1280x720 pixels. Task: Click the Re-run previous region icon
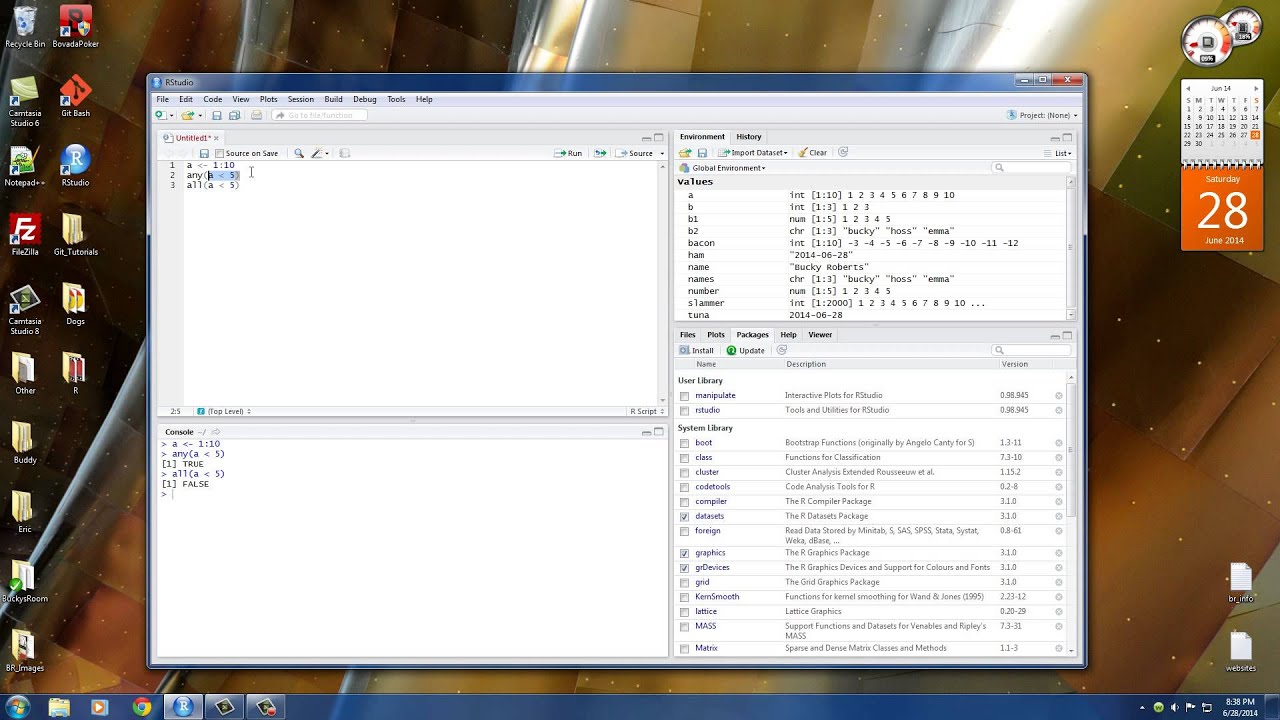pos(600,153)
